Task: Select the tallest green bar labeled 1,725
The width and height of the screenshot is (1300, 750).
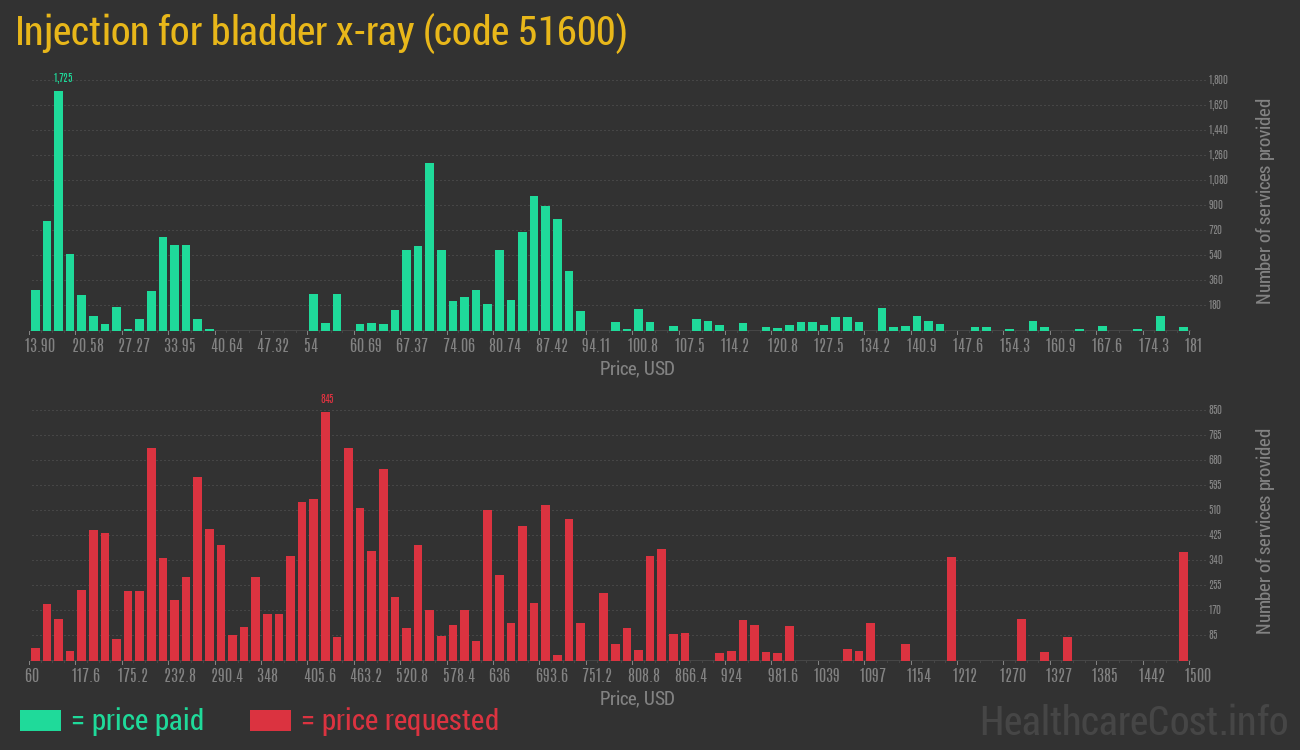Action: 58,210
